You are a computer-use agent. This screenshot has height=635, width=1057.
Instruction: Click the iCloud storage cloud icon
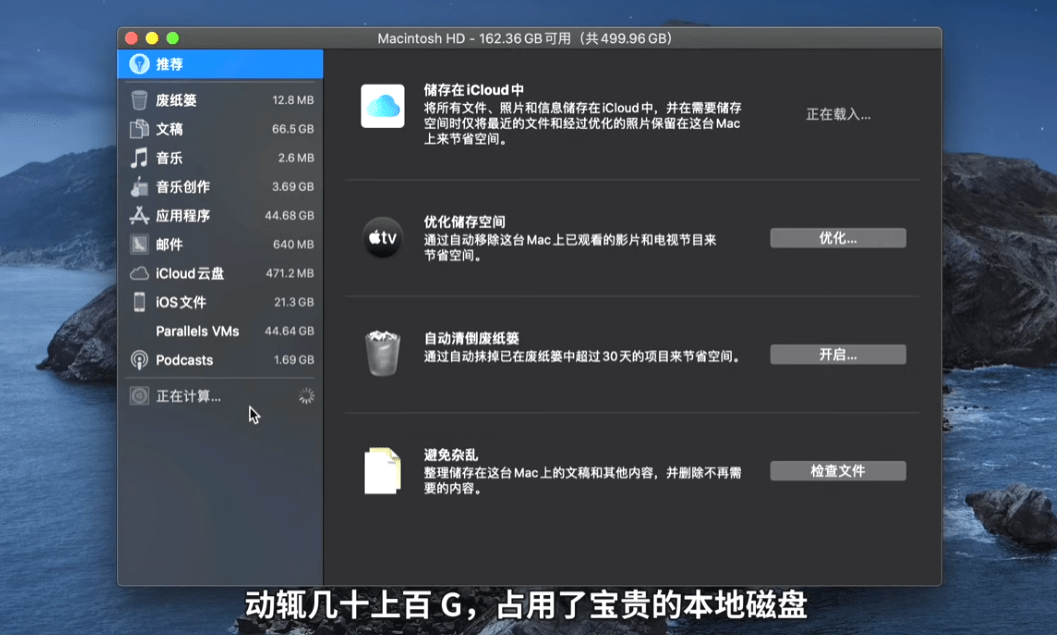click(382, 106)
